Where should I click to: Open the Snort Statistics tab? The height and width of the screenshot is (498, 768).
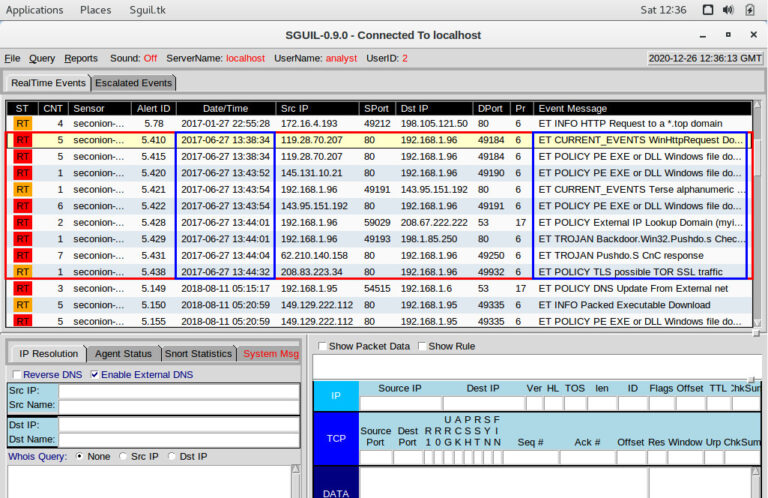pos(198,354)
